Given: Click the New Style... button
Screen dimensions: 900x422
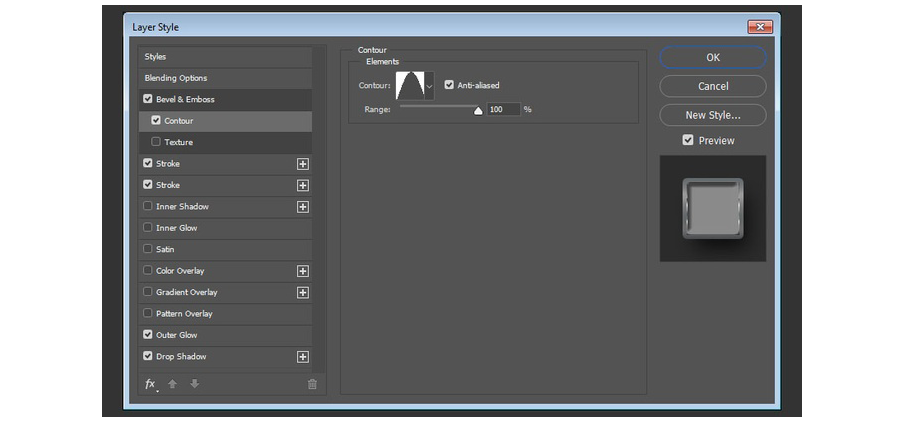Looking at the screenshot, I should (713, 115).
